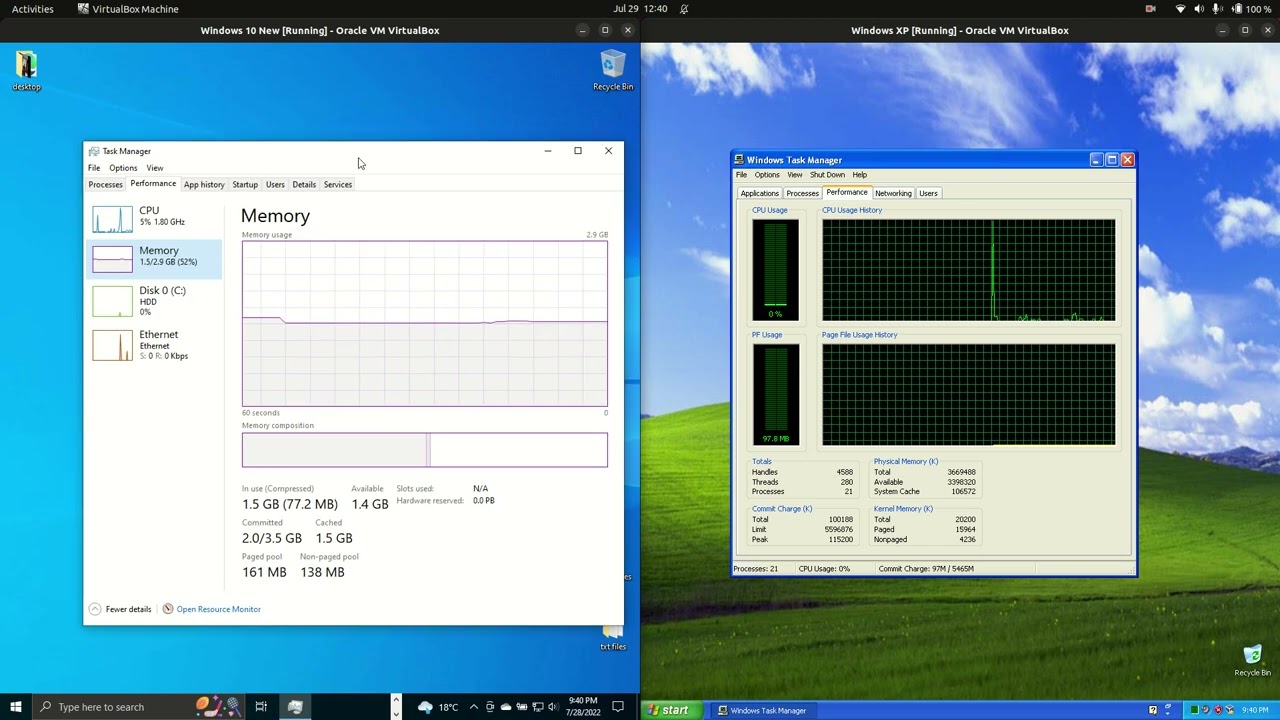Viewport: 1280px width, 720px height.
Task: Click the Memory usage graph
Action: [425, 323]
